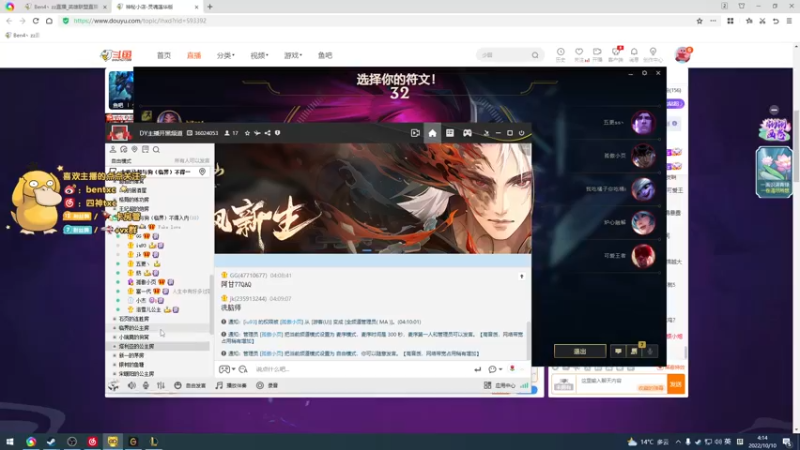Collapse the floating activity widget minus button
Image resolution: width=800 pixels, height=450 pixels.
(774, 110)
